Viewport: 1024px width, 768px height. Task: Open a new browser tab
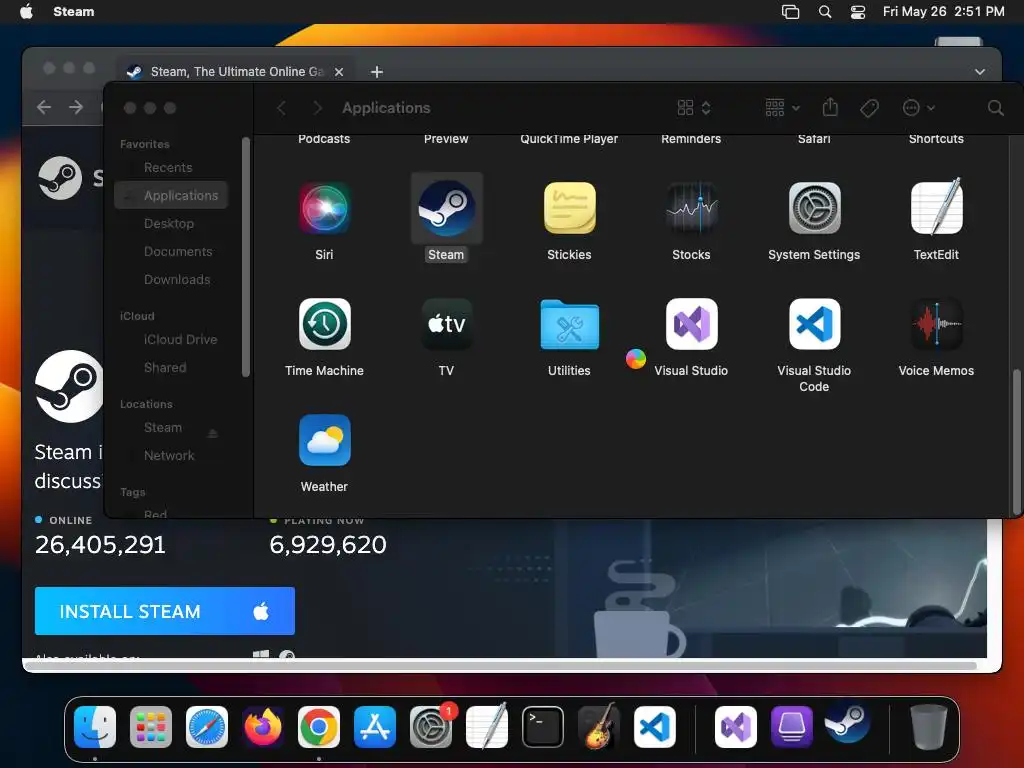377,72
